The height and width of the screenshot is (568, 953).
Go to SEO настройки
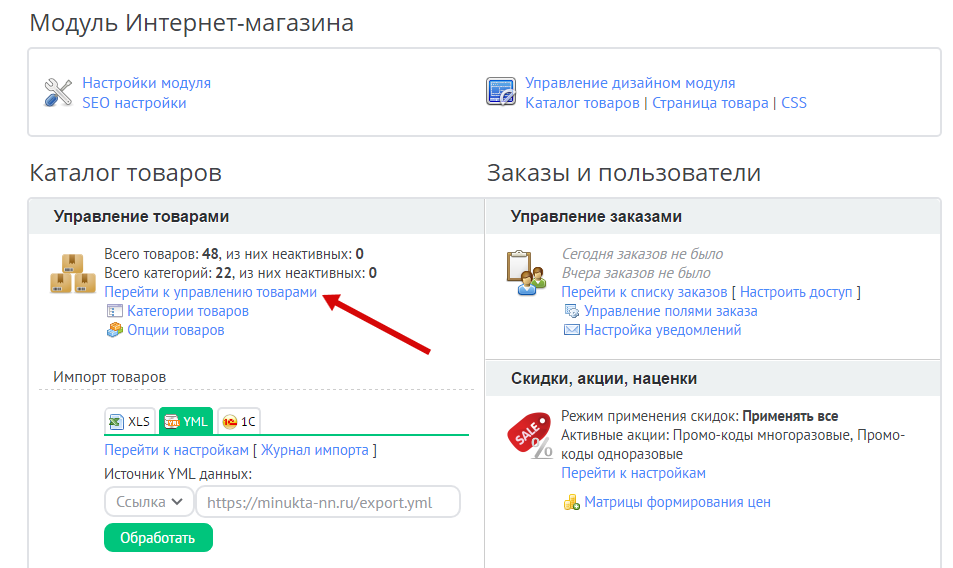point(134,102)
